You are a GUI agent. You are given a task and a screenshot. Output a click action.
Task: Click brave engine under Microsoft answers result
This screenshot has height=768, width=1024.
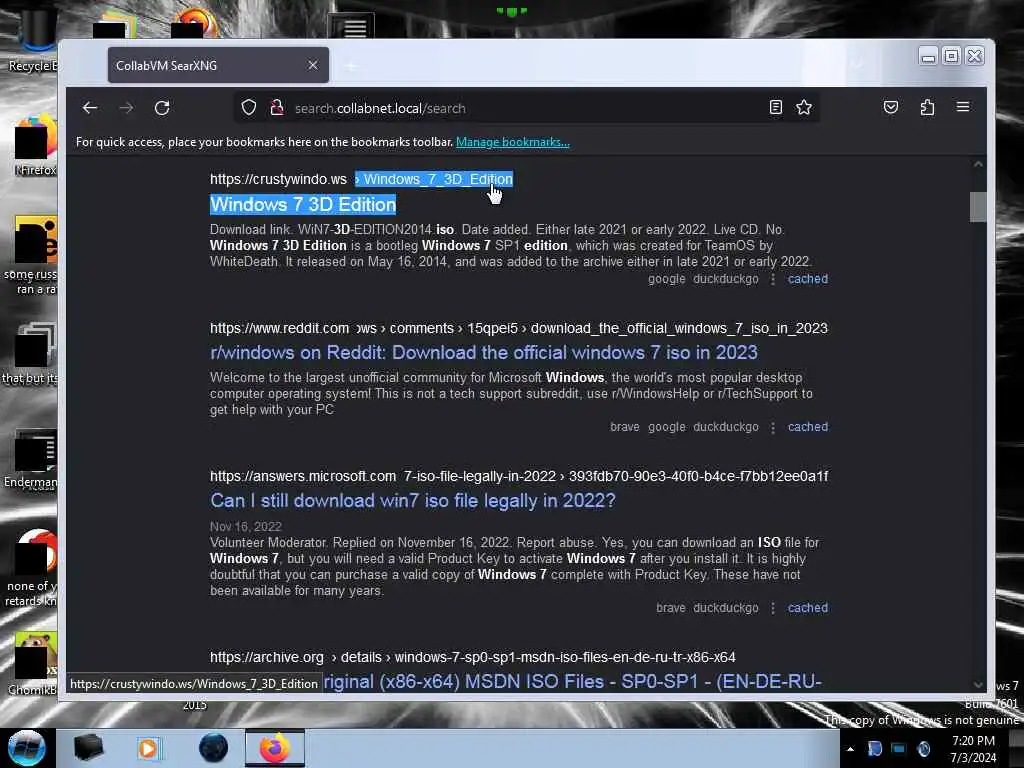(671, 608)
